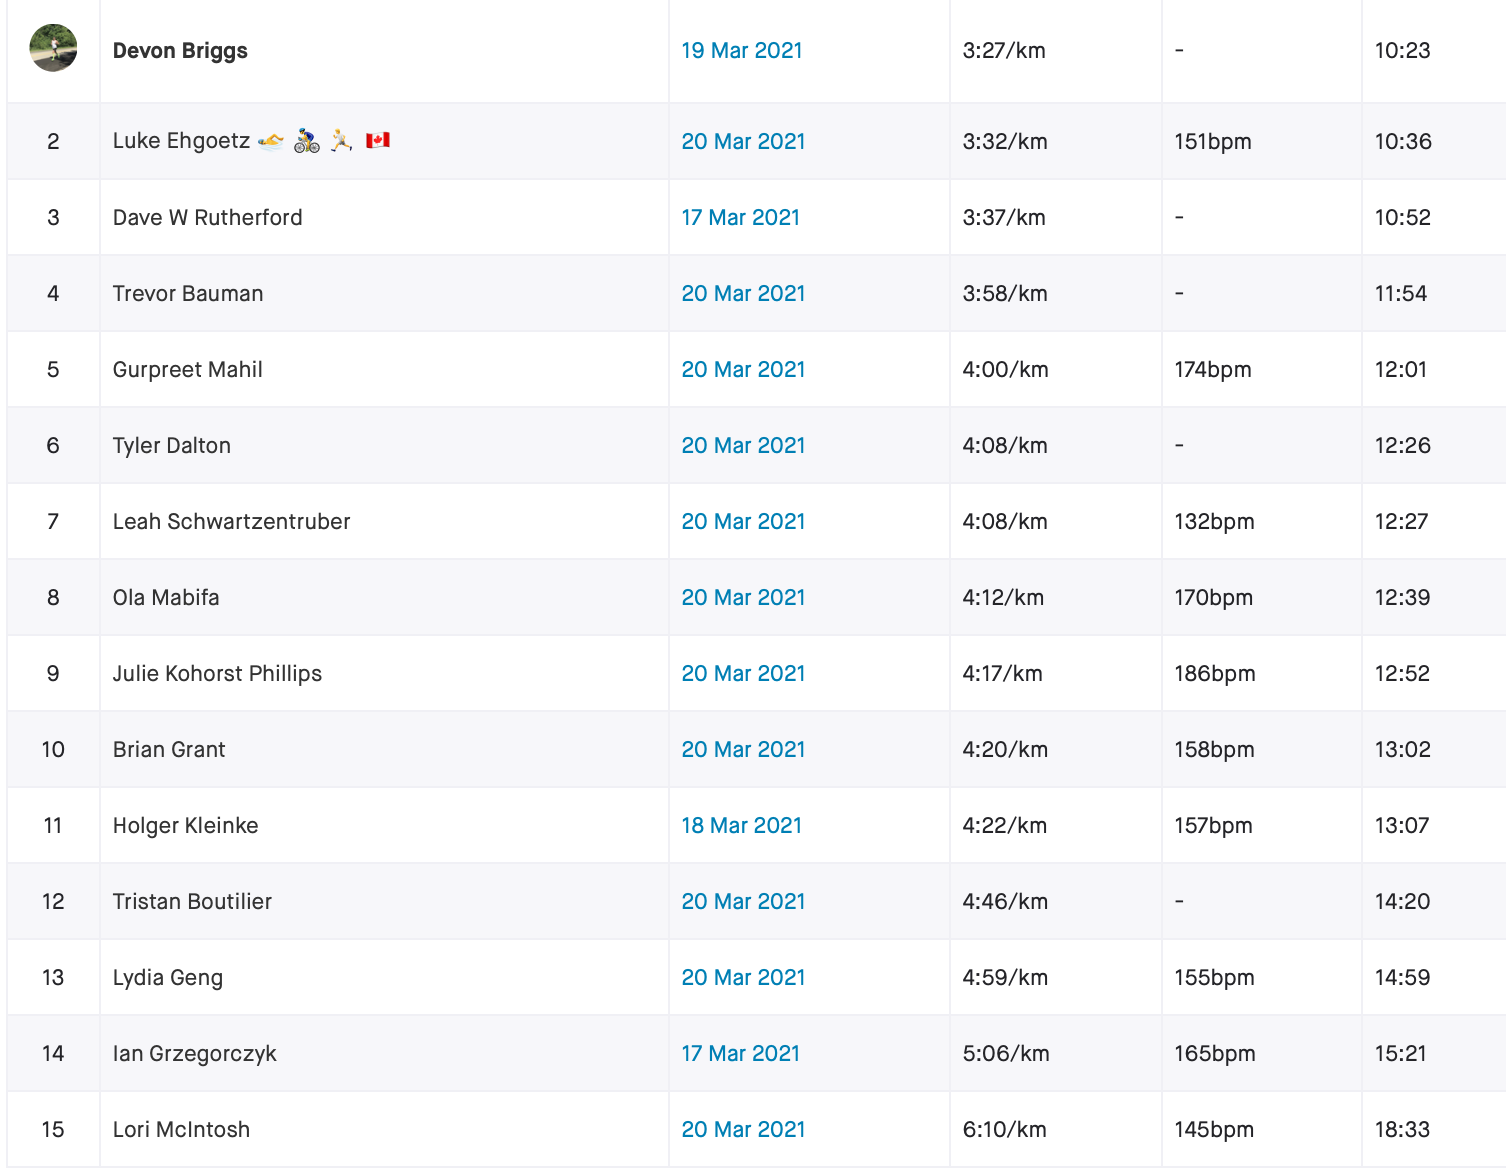Click the runner emoji beside Luke Ehgoetz

341,141
